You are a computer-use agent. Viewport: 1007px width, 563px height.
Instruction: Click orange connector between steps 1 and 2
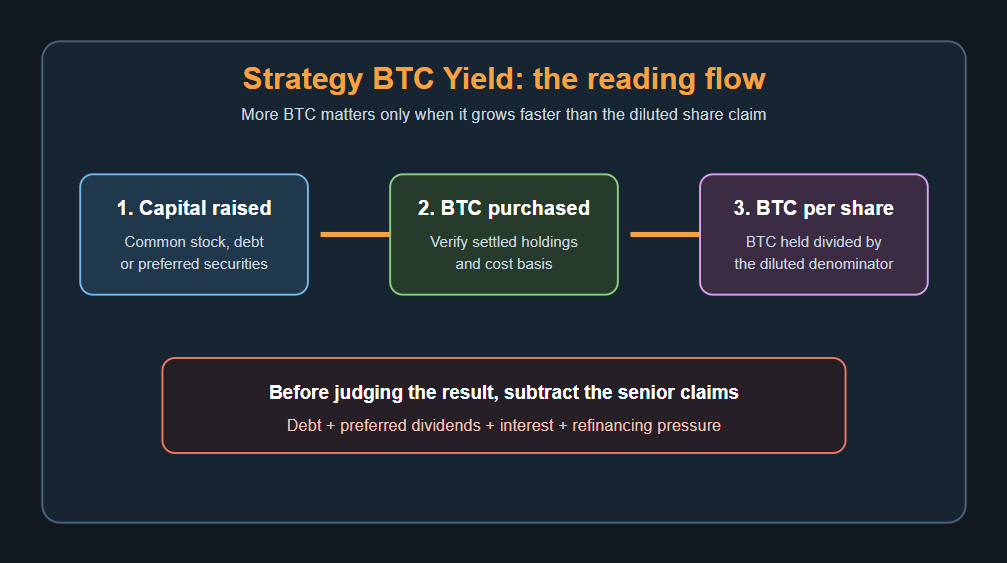tap(355, 234)
